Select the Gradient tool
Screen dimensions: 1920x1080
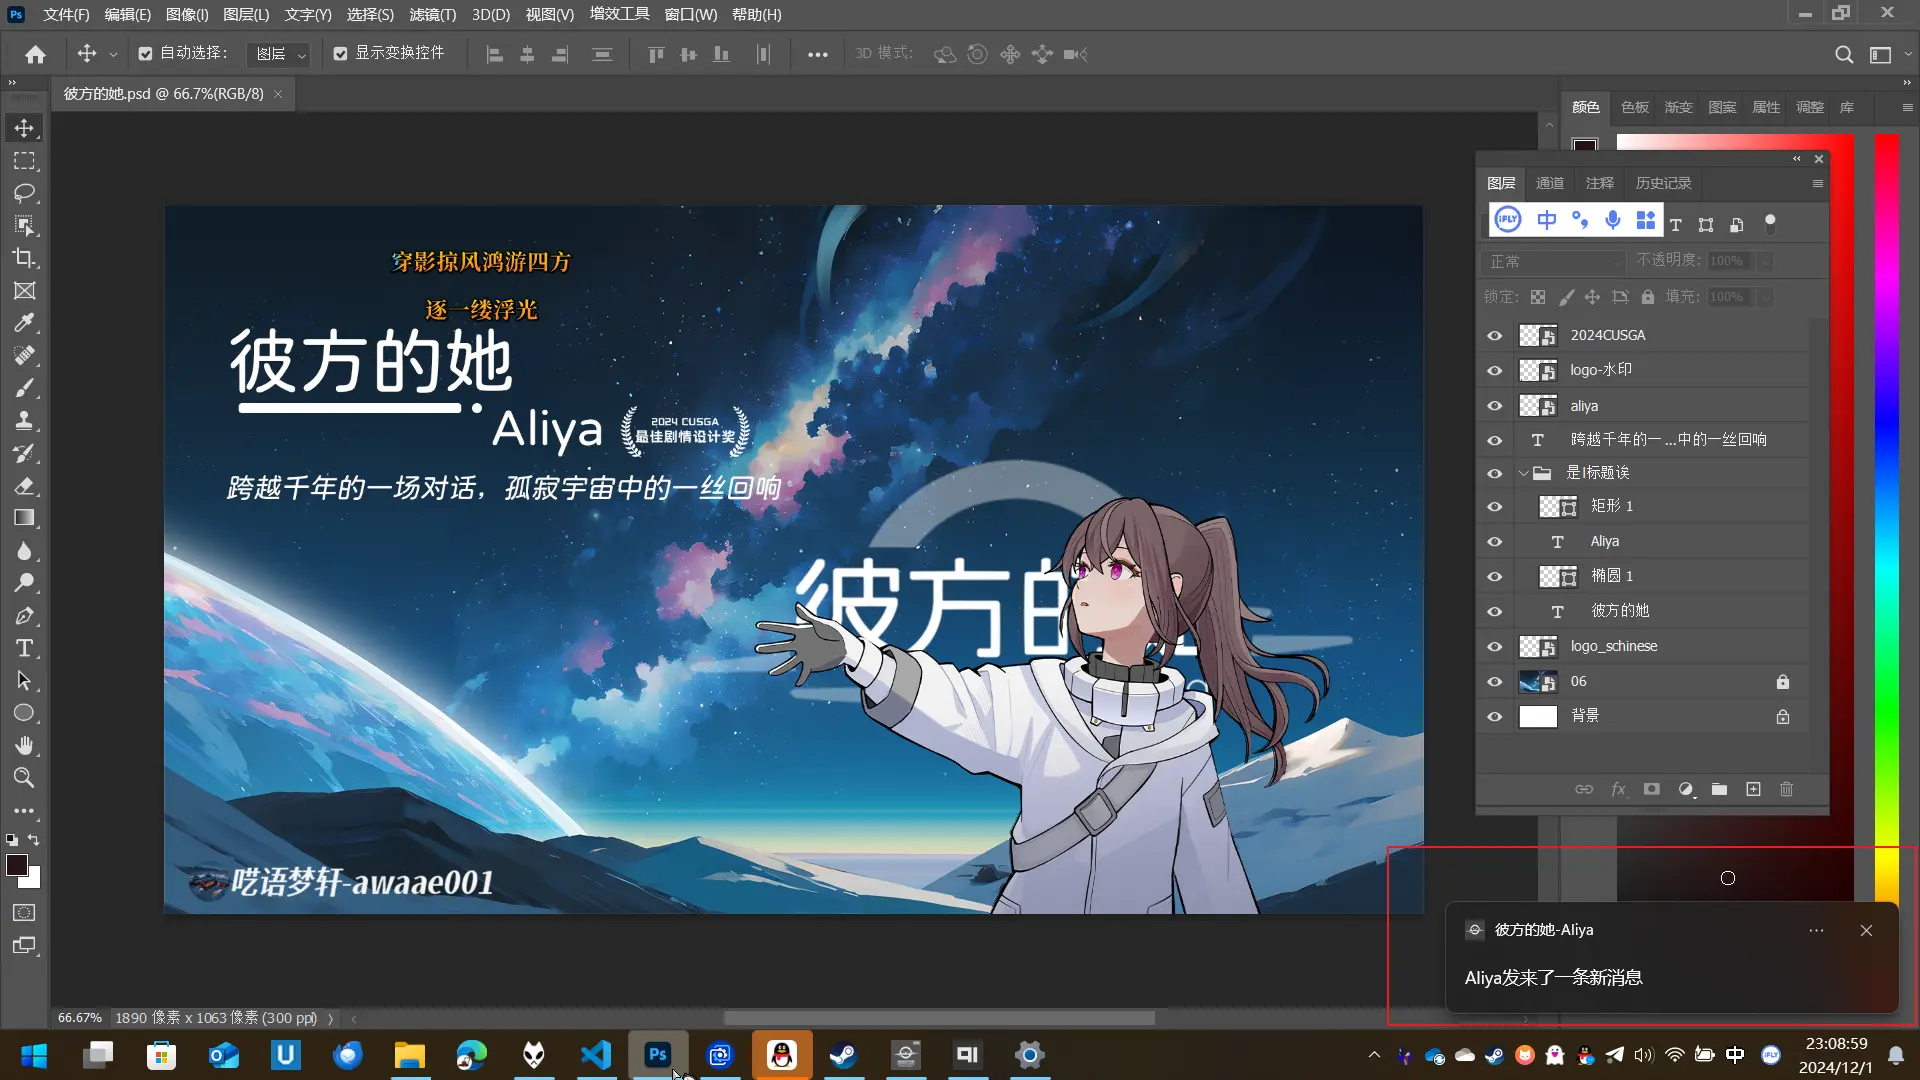click(x=24, y=518)
